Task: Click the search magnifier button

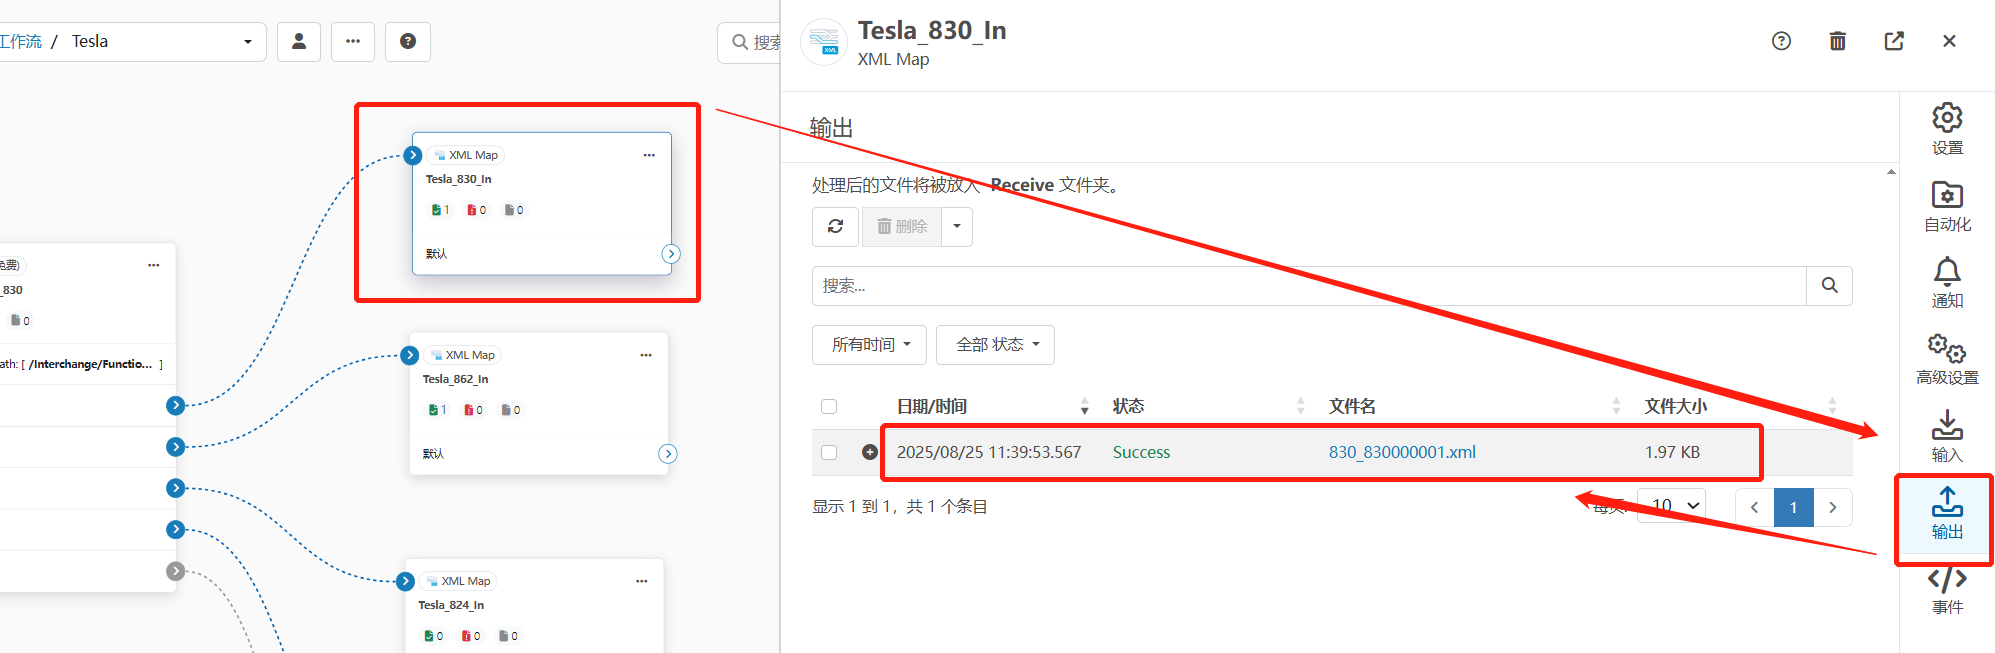Action: click(1829, 286)
